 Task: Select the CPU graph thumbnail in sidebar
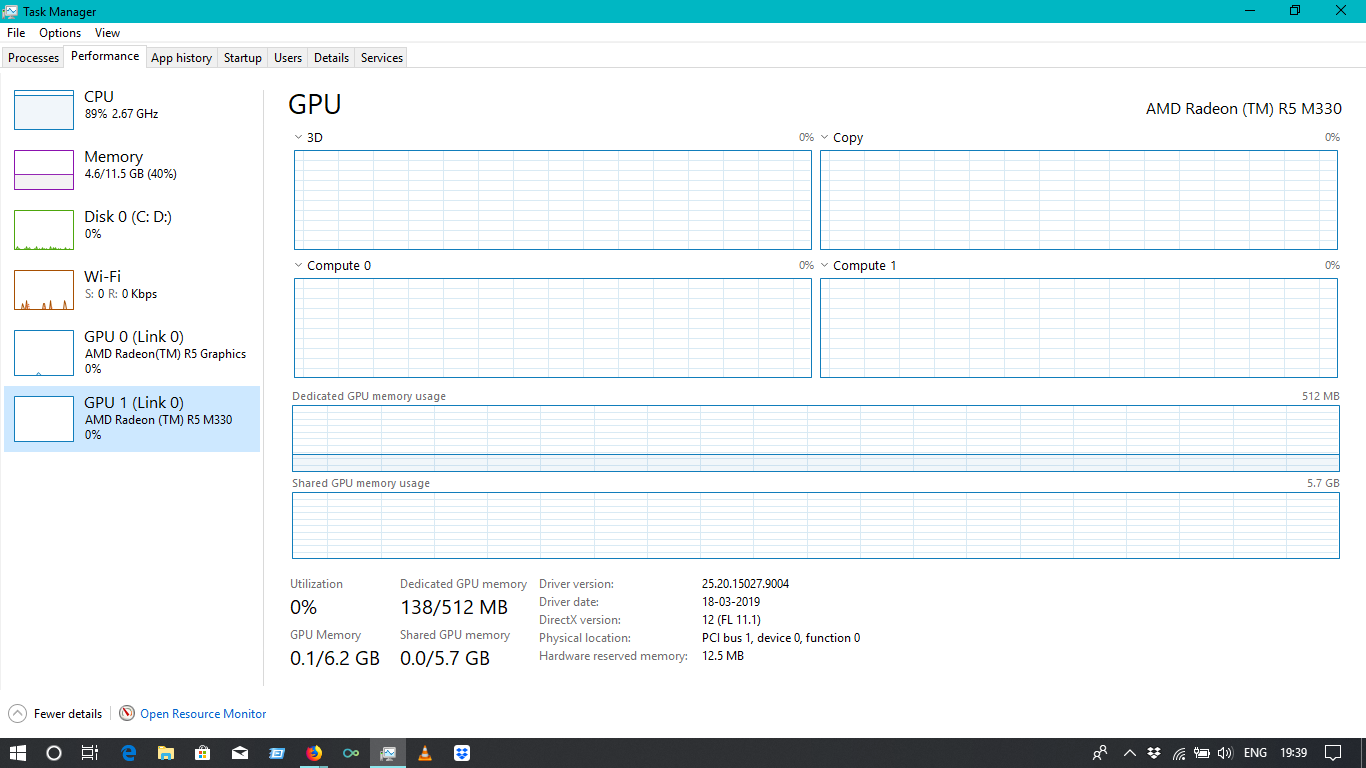point(44,110)
